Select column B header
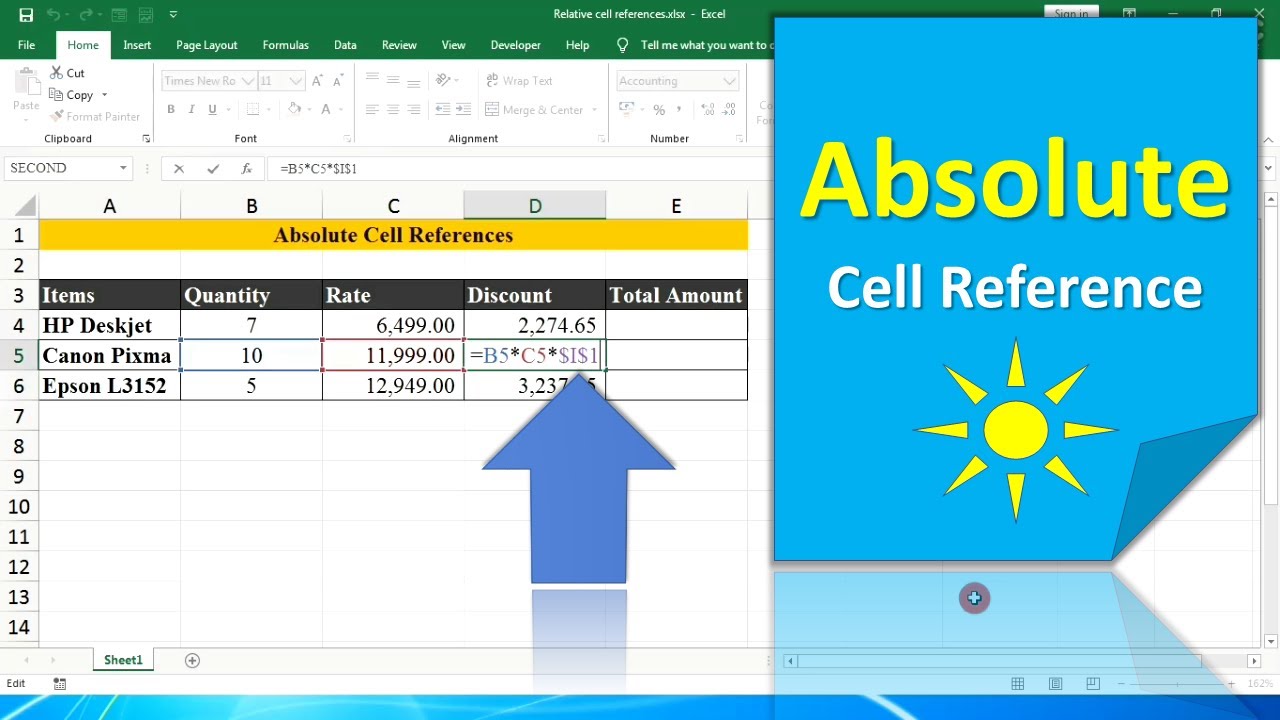Viewport: 1280px width, 720px height. (252, 206)
